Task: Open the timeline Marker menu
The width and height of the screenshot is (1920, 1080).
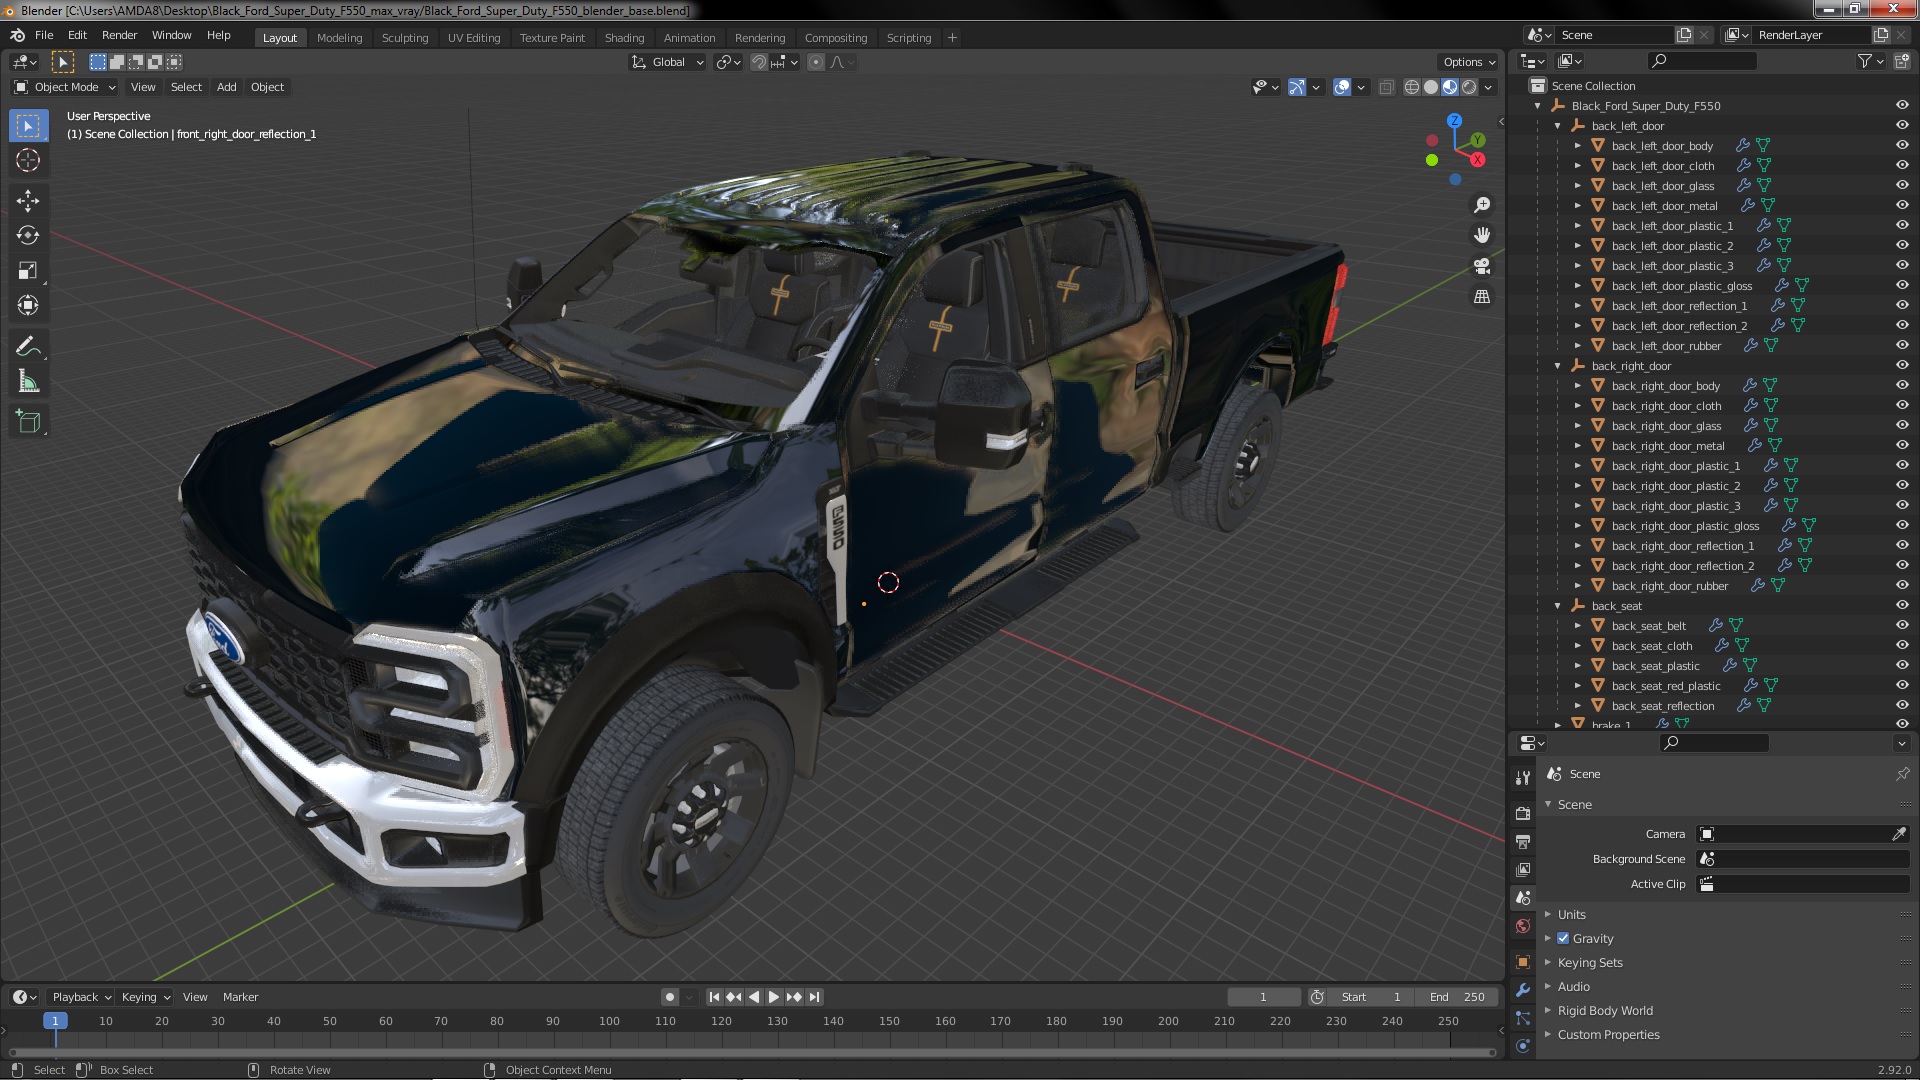Action: [x=240, y=997]
